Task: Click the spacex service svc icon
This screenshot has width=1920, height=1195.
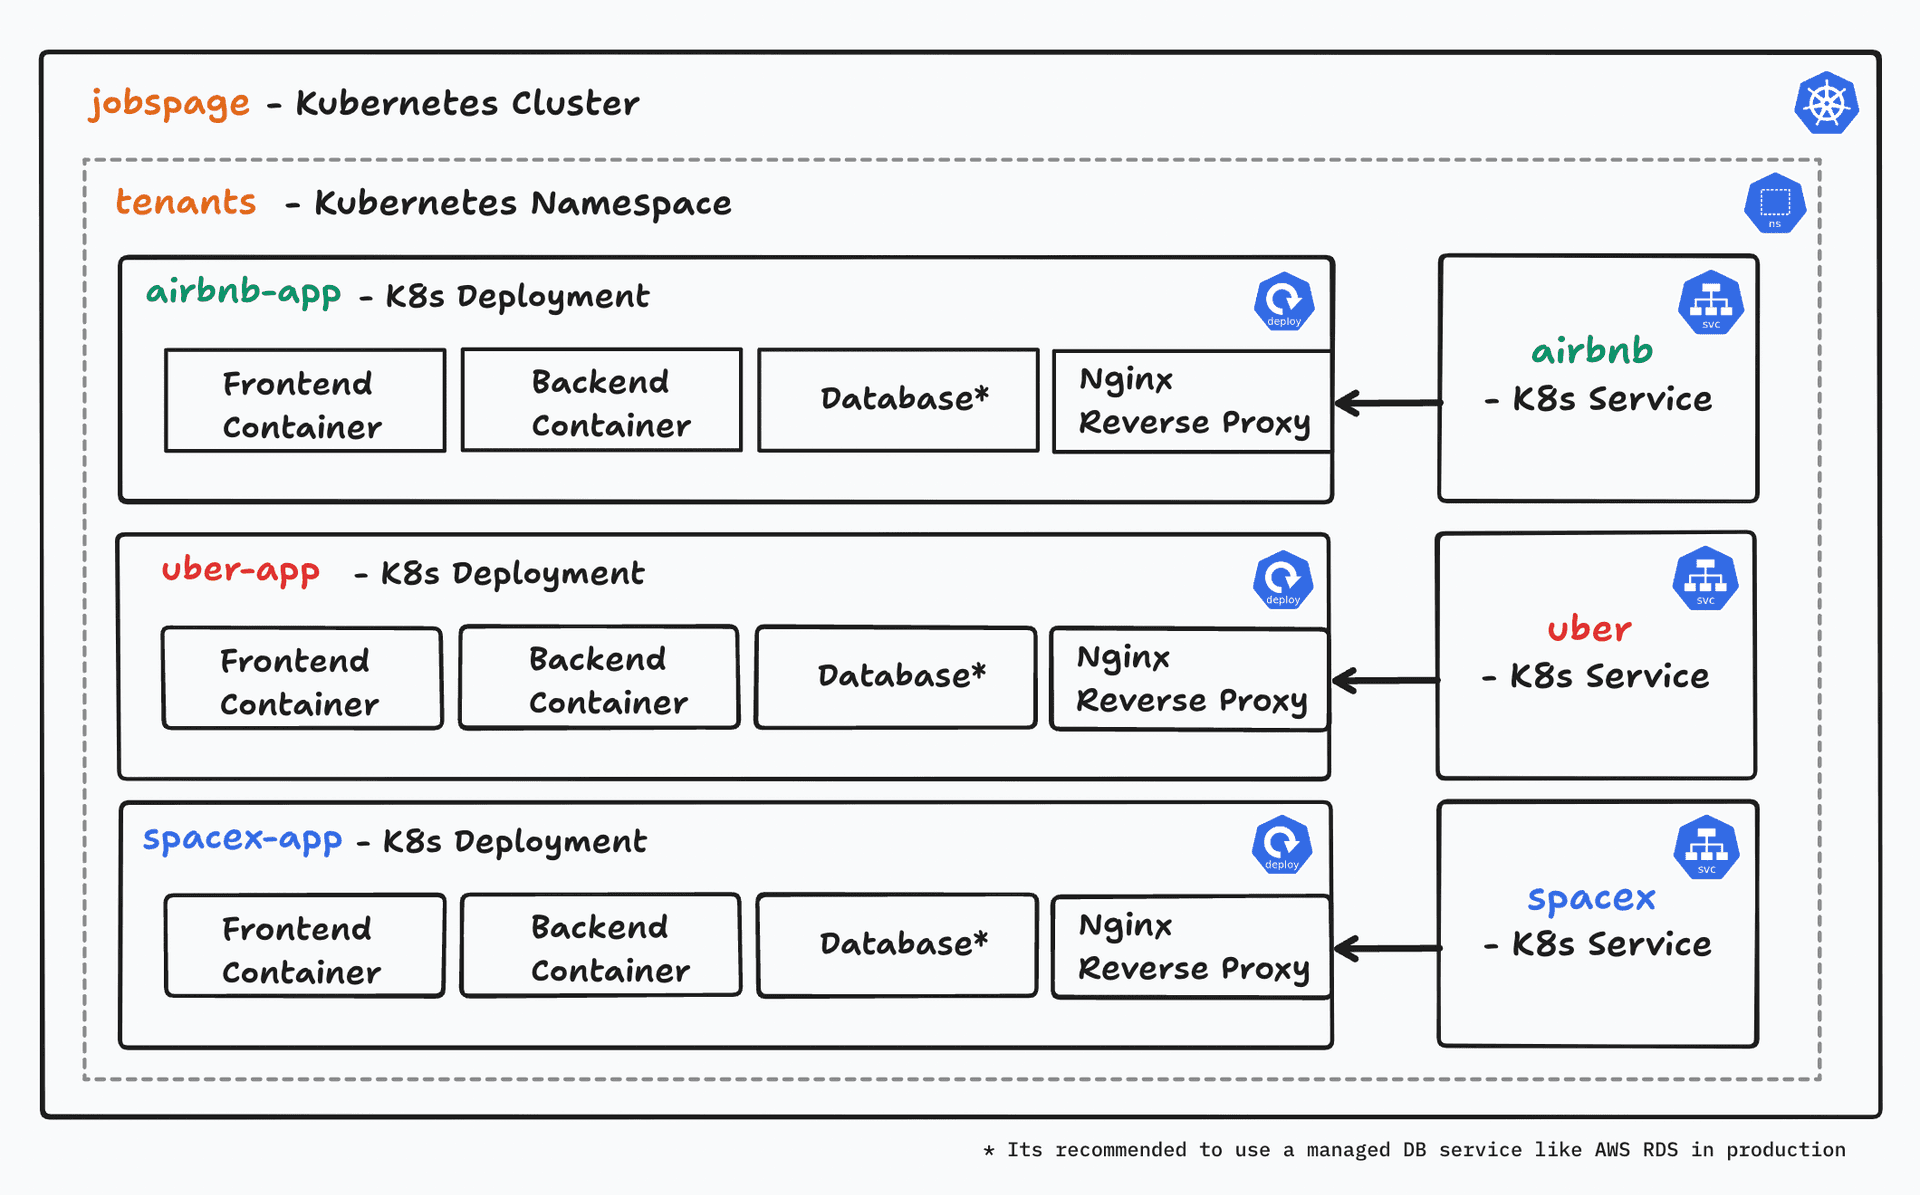Action: pos(1707,848)
